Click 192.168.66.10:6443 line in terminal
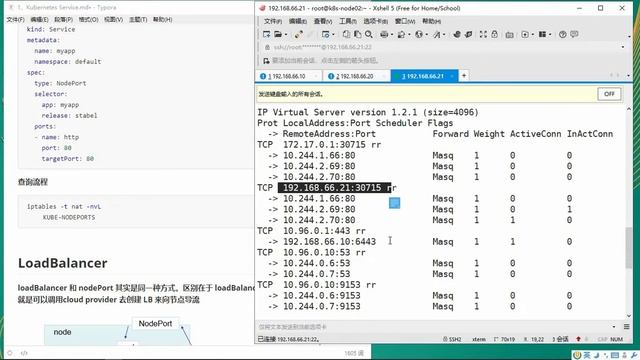Screen dimensions: 640x360 [329, 242]
